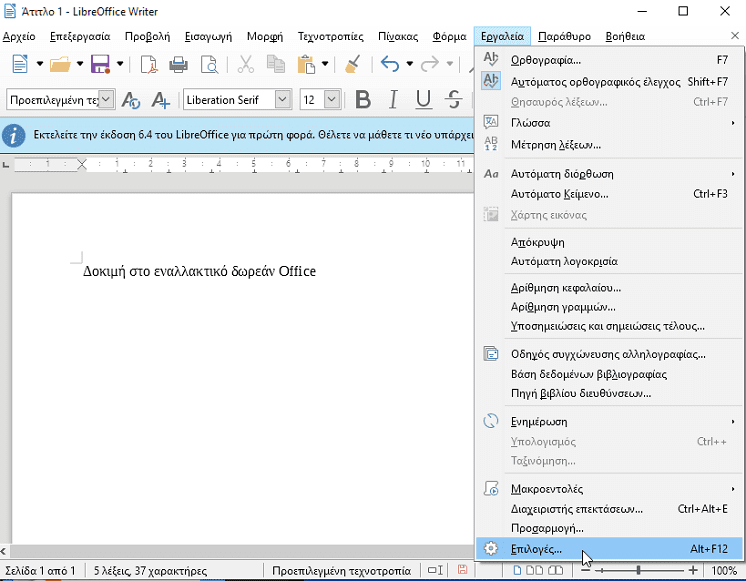Click zoom out minus button
Screen dimensions: 746x581
pyautogui.click(x=586, y=570)
